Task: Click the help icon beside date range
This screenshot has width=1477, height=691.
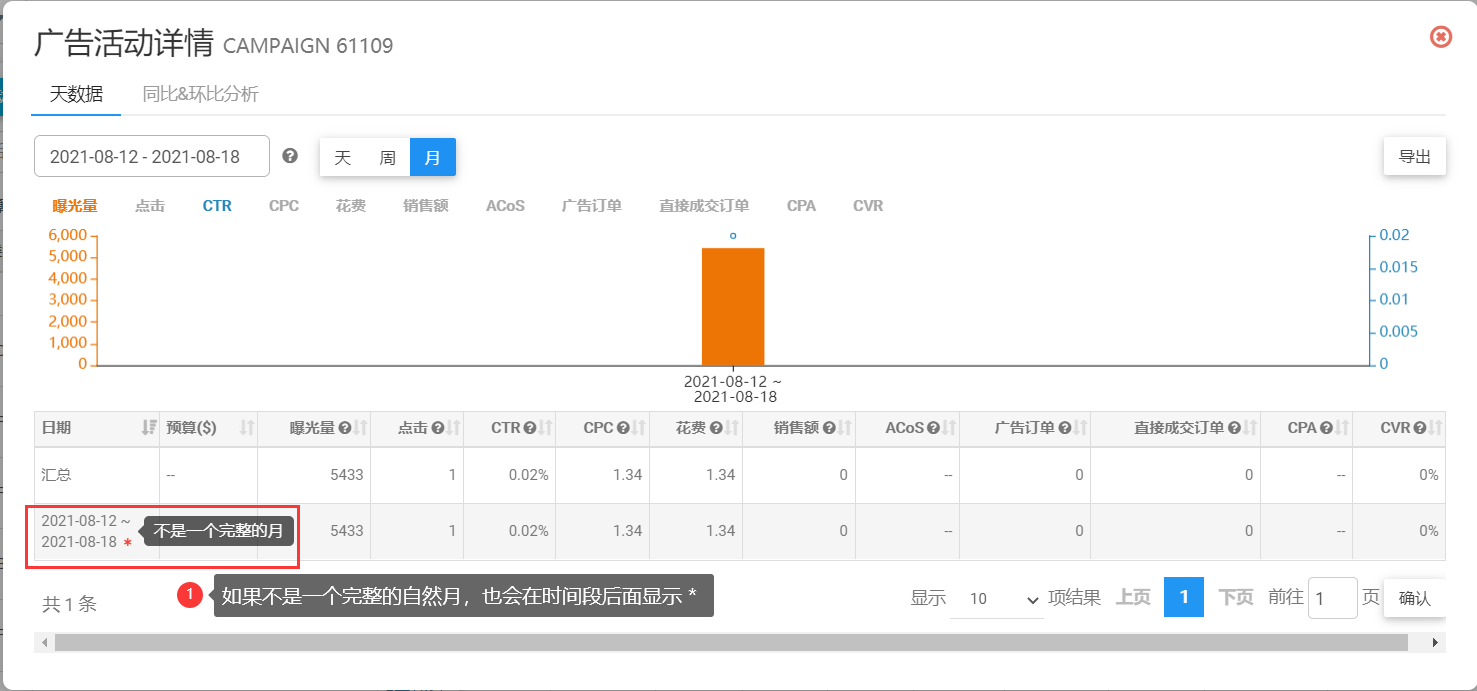Action: (290, 156)
